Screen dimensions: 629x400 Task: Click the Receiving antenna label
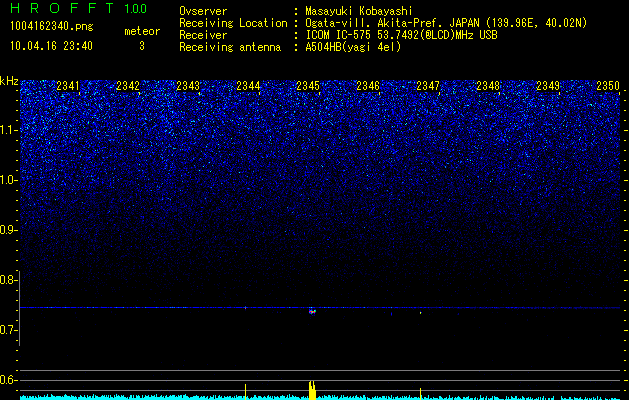pyautogui.click(x=230, y=47)
